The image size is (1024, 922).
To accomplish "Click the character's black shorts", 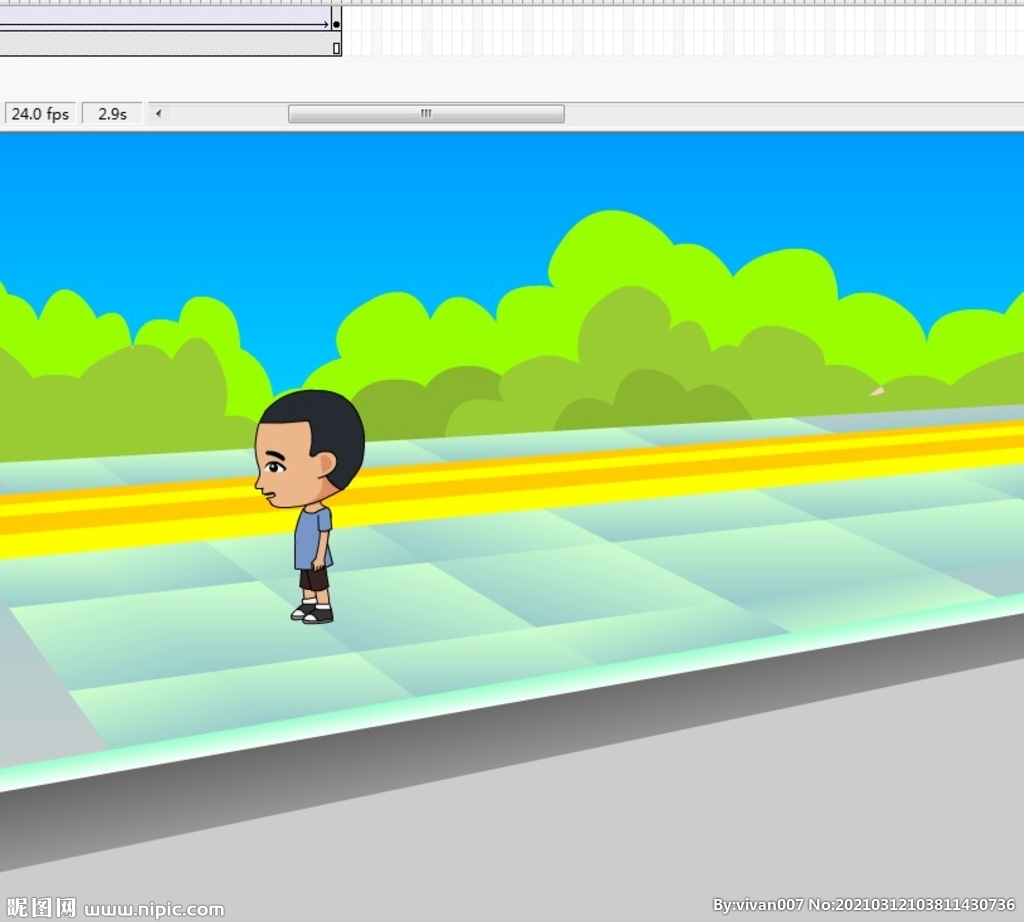I will point(314,580).
